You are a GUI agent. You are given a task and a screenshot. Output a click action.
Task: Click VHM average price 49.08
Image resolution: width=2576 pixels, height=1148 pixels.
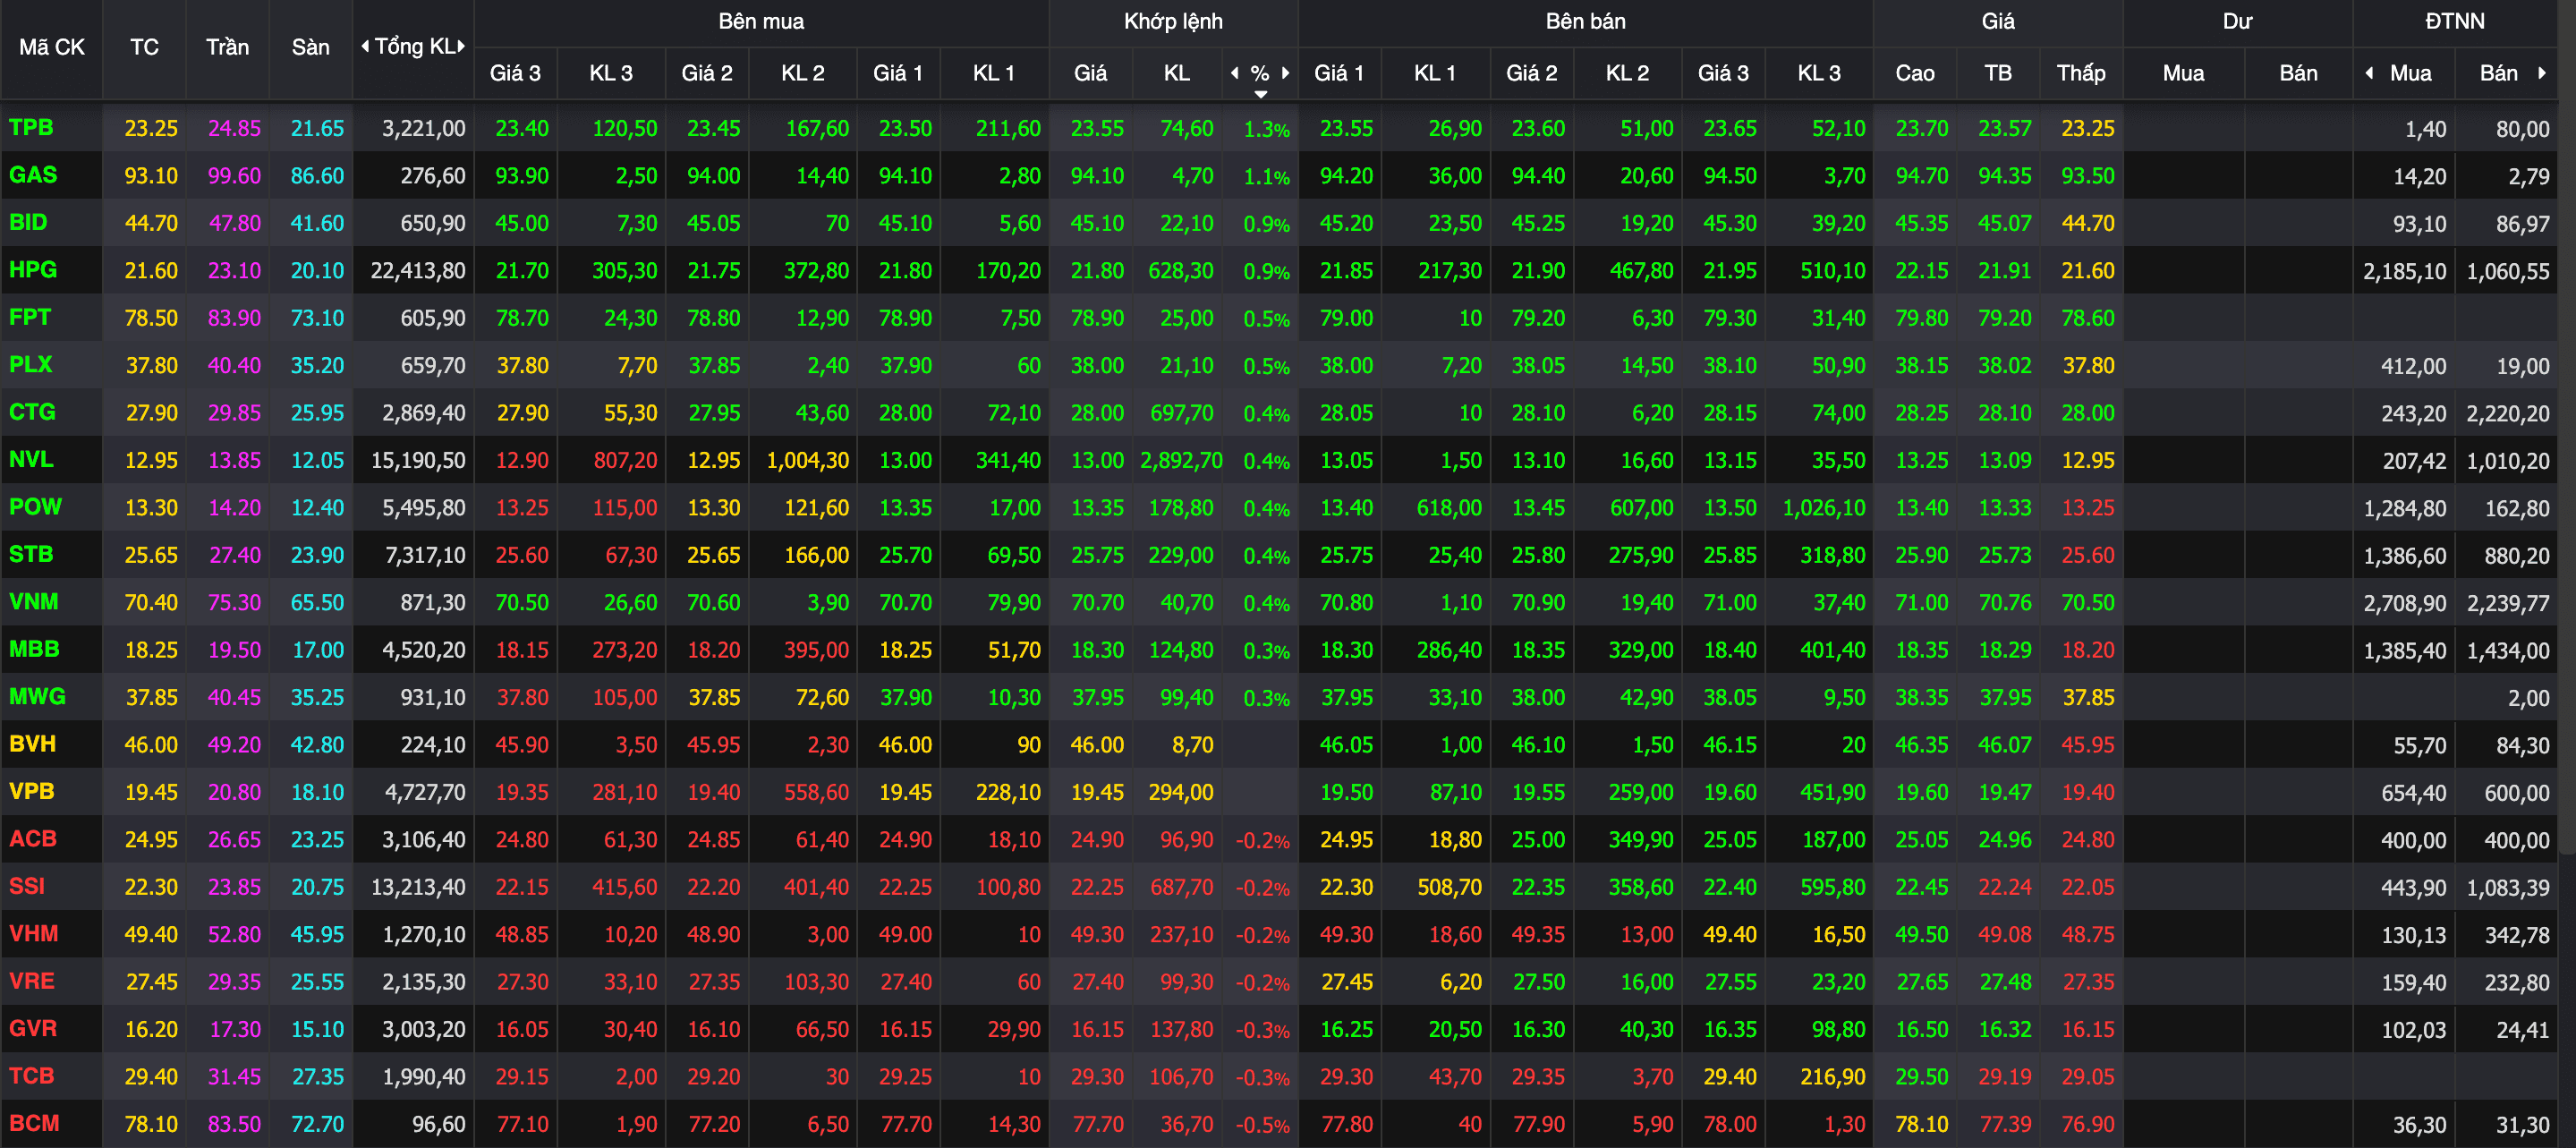(x=2005, y=935)
